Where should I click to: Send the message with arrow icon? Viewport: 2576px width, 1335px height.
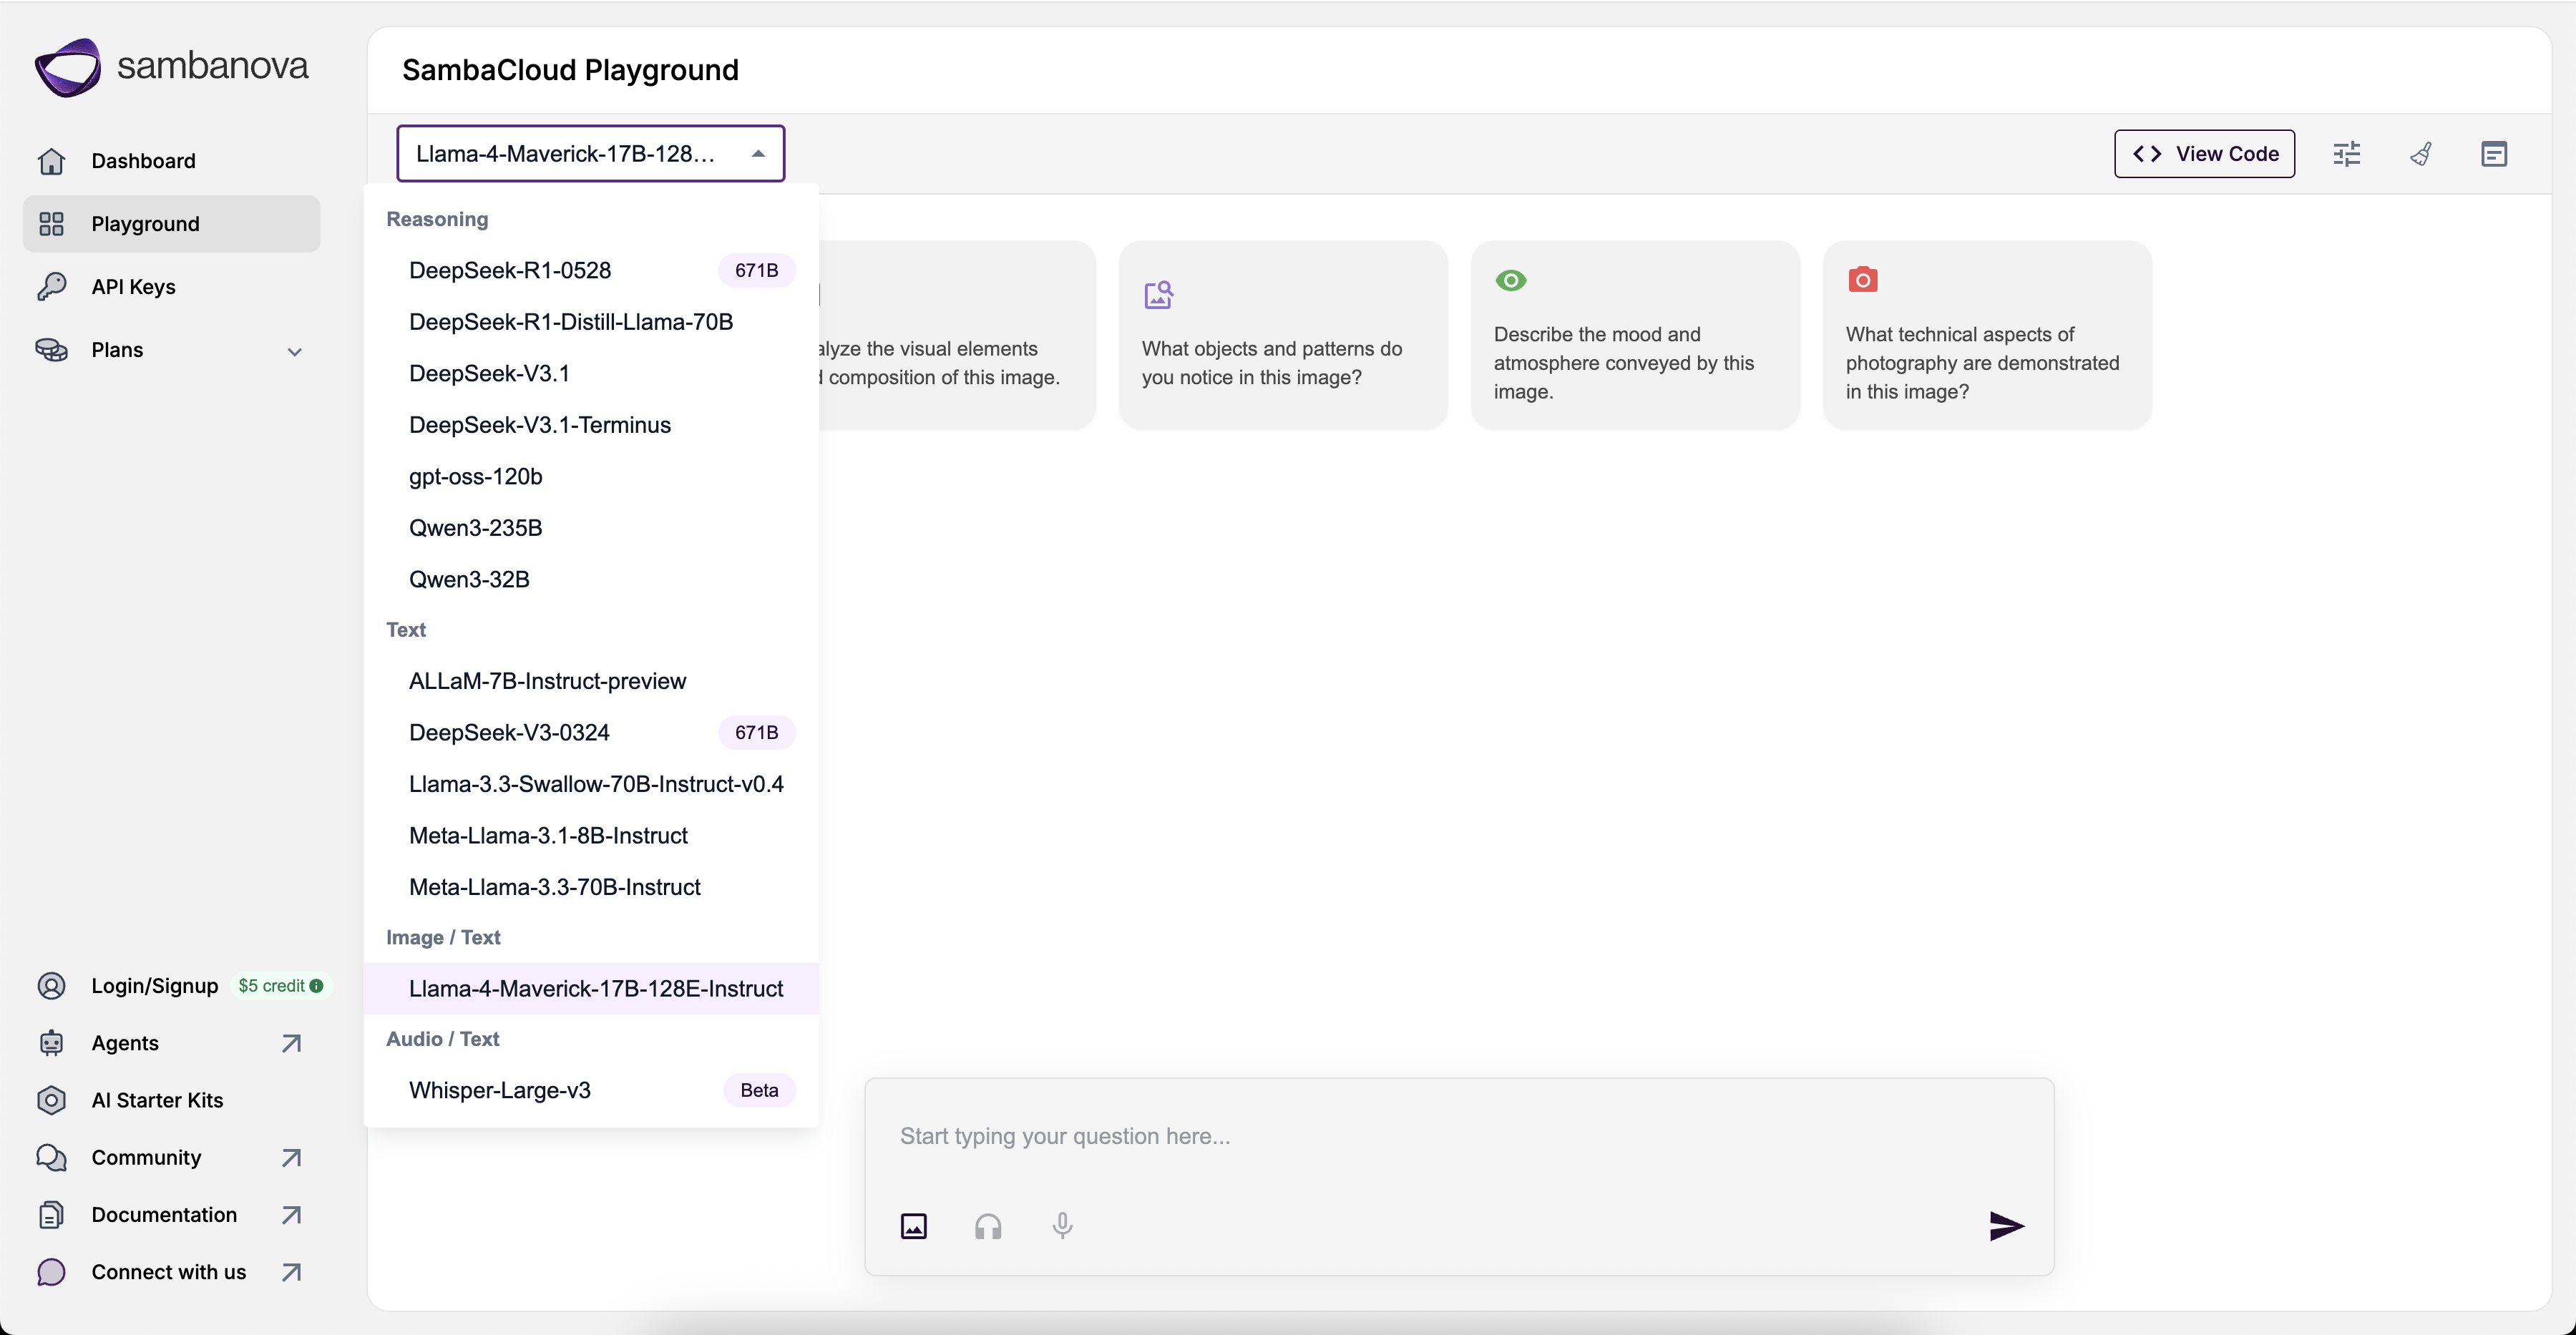click(x=2005, y=1225)
